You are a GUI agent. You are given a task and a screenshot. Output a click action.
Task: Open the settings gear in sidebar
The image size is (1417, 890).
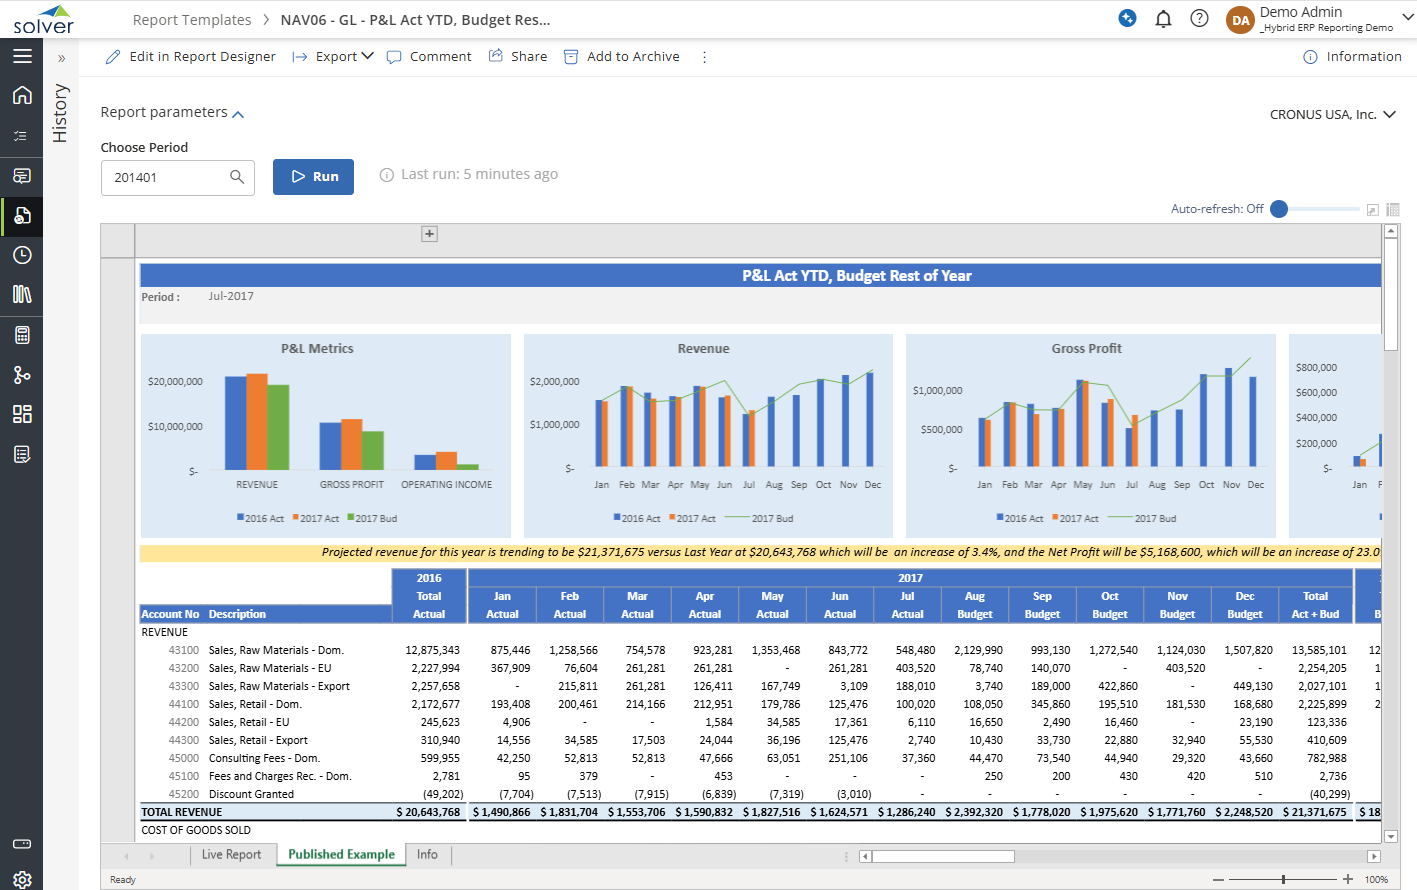click(x=22, y=879)
